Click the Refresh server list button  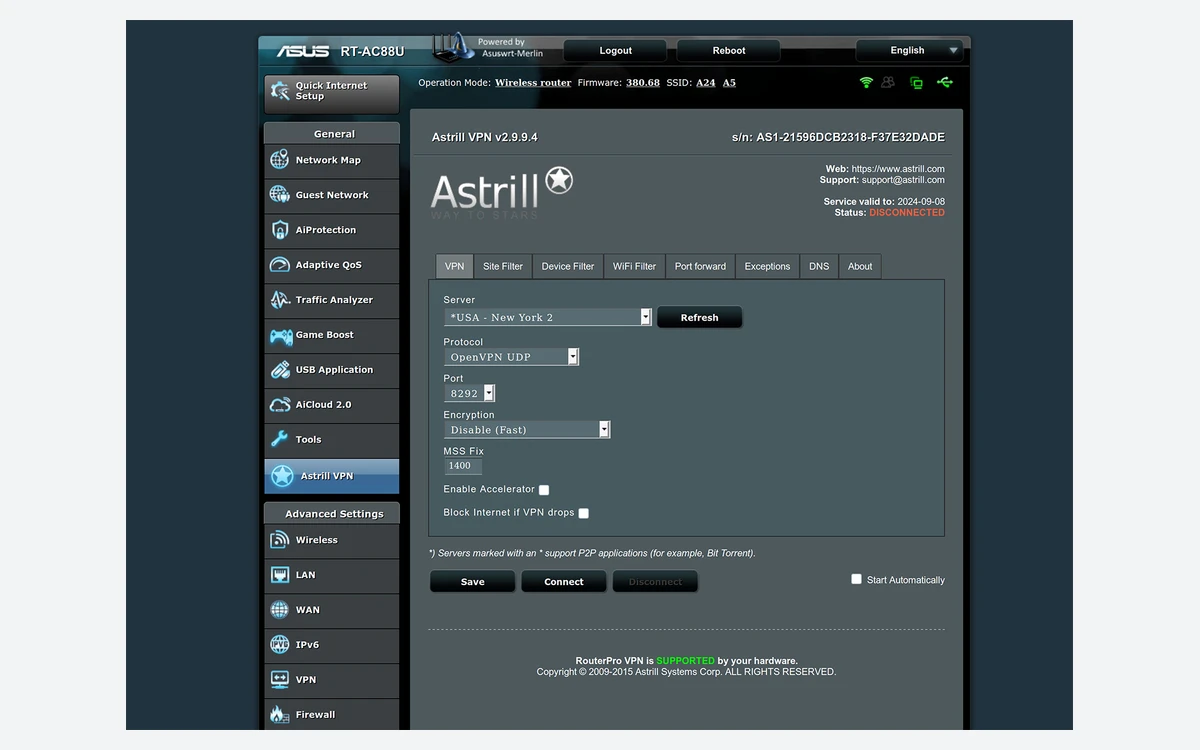700,317
